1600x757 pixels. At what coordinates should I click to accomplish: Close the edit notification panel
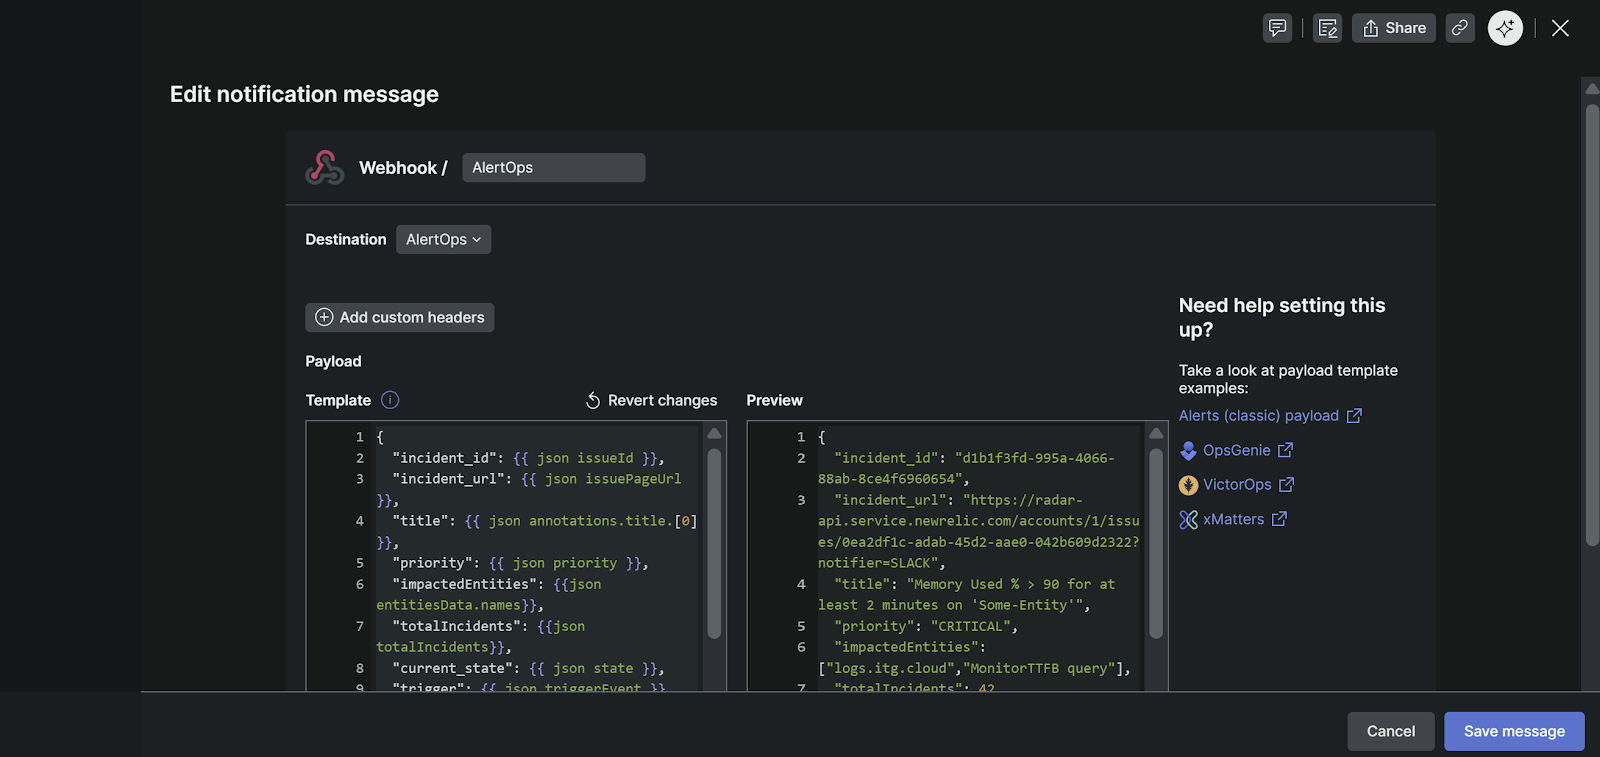tap(1560, 28)
